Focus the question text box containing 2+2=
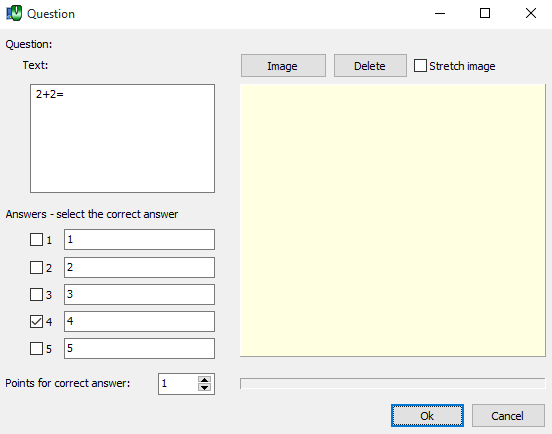Viewport: 552px width, 434px height. 122,138
